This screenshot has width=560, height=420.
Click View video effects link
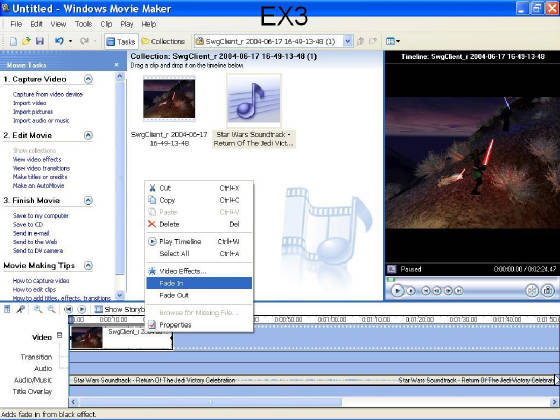pyautogui.click(x=37, y=159)
